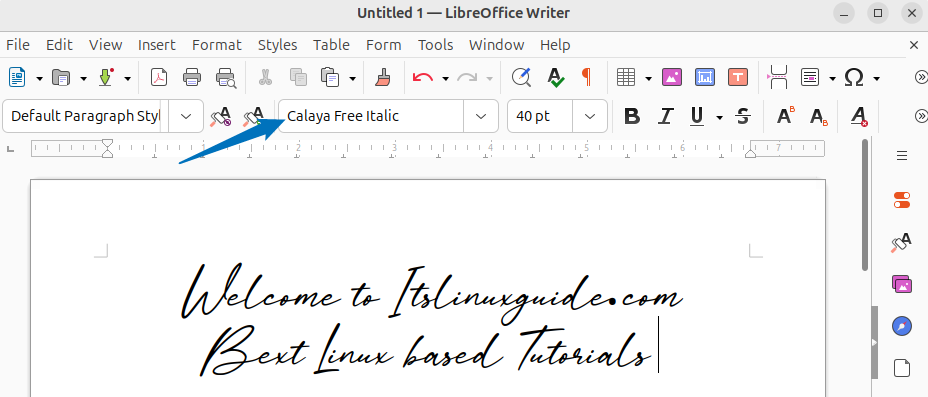This screenshot has height=397, width=928.
Task: Click the Cut scissors icon
Action: pos(265,77)
